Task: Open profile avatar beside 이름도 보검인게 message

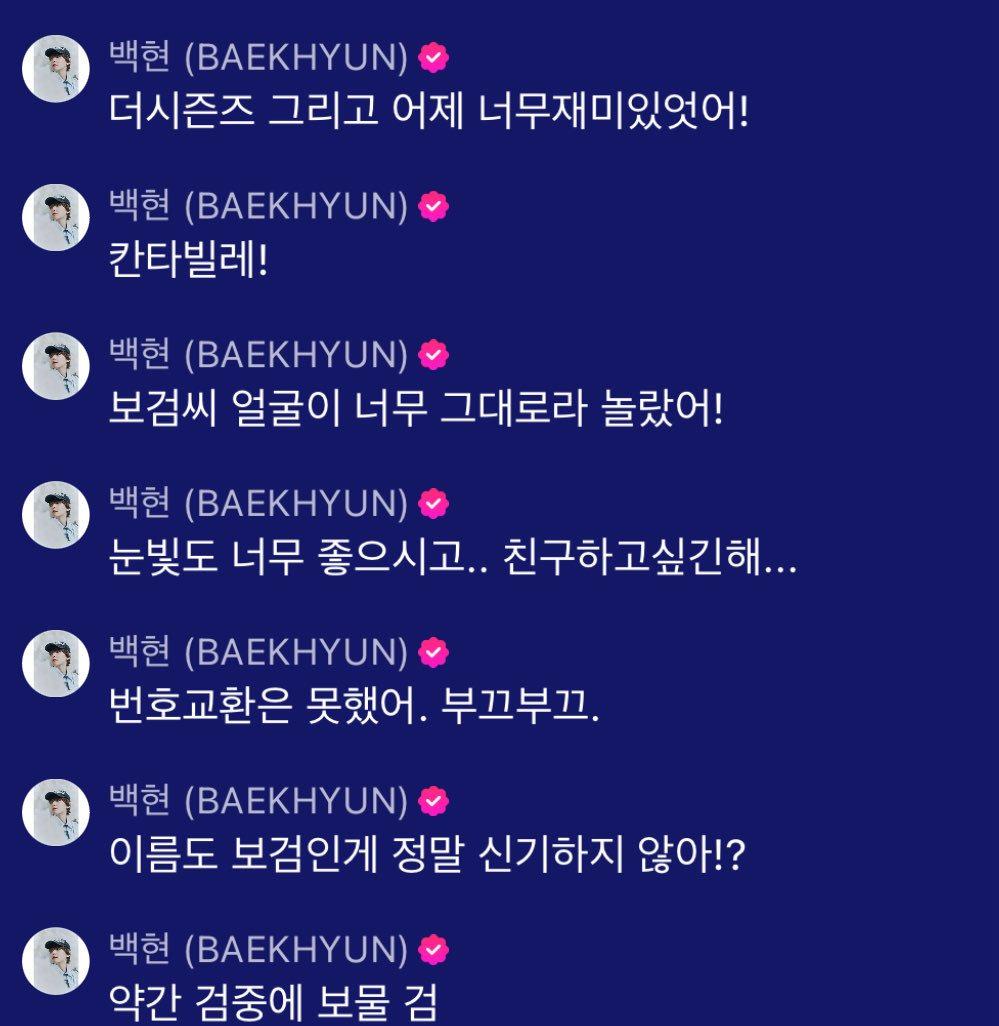Action: coord(56,812)
